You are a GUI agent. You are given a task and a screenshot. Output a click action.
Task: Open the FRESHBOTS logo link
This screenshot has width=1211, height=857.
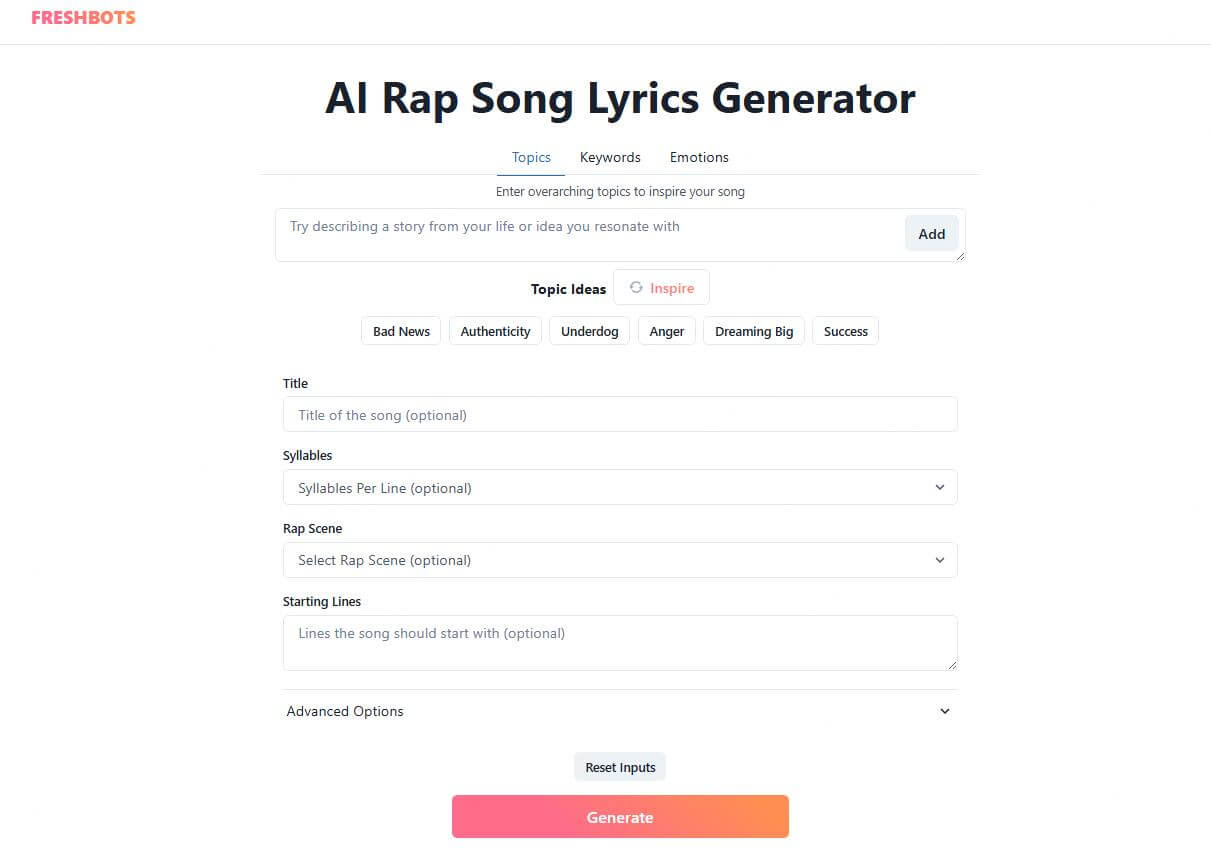point(83,17)
